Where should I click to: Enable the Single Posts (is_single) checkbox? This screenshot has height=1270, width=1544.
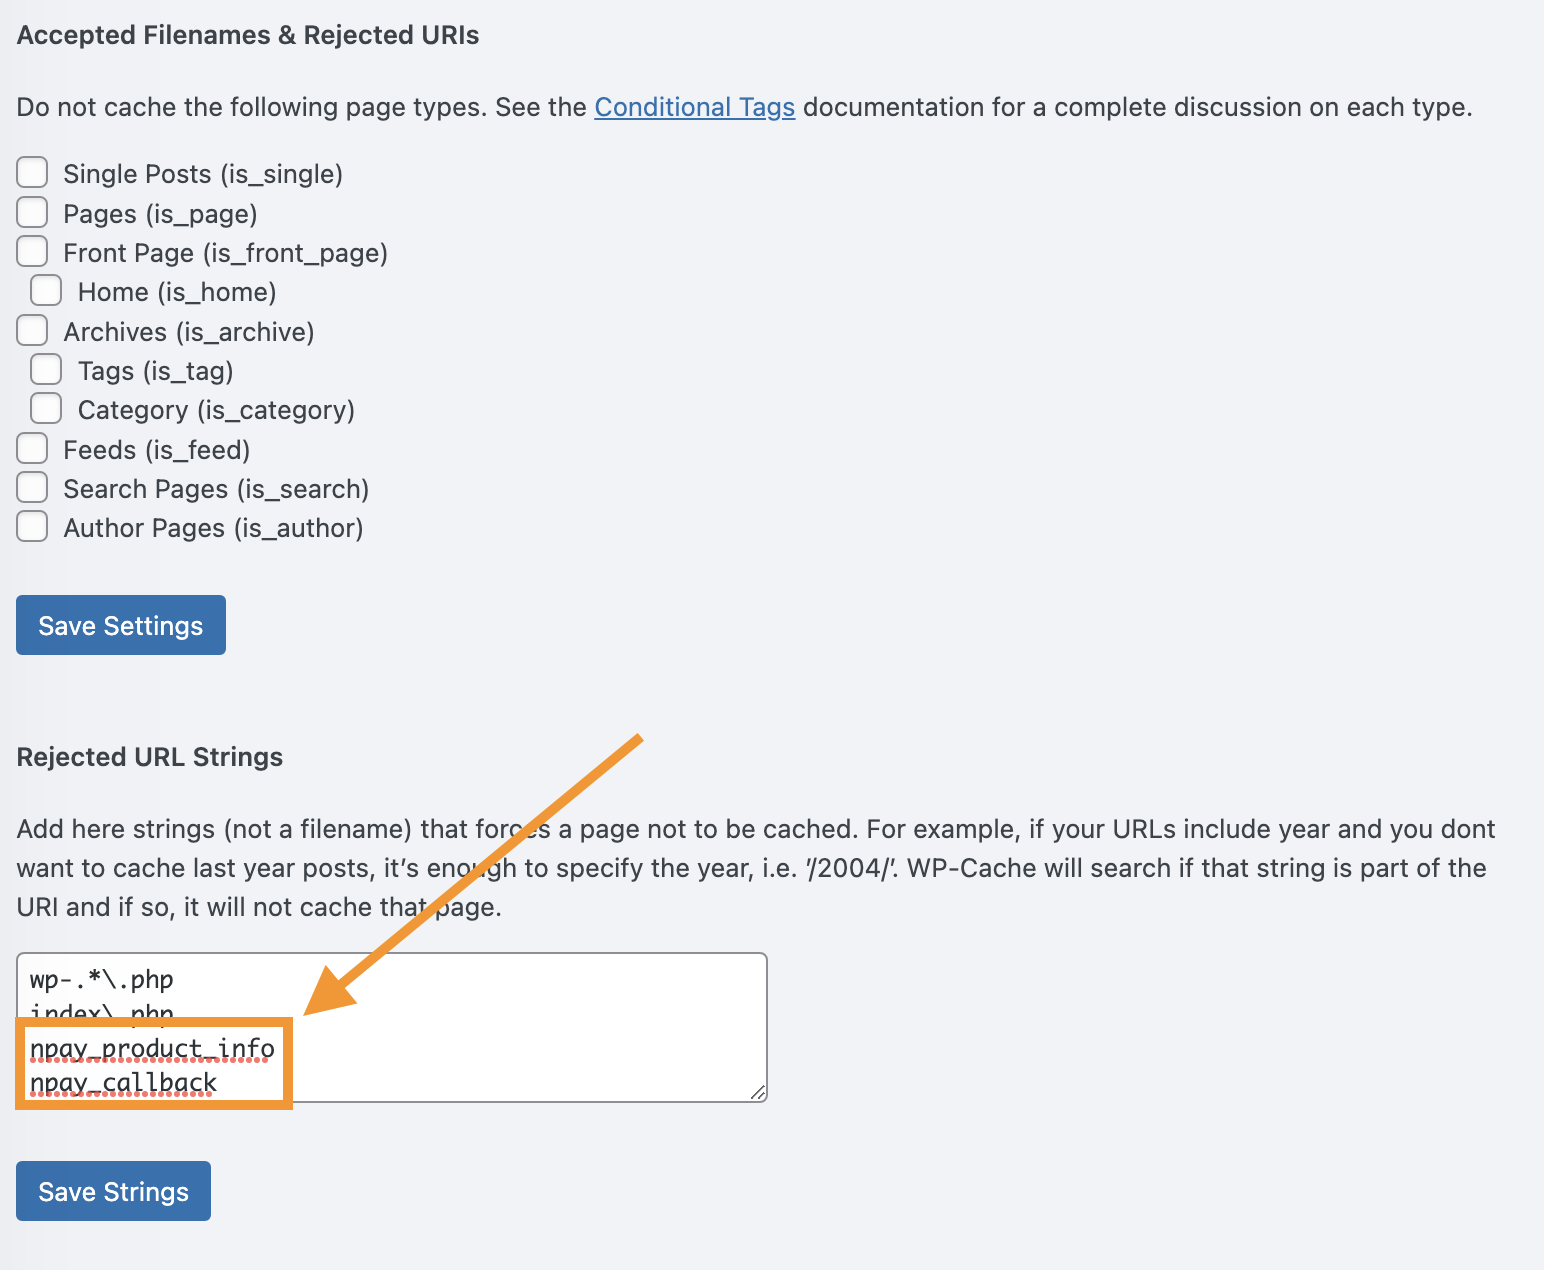click(32, 172)
